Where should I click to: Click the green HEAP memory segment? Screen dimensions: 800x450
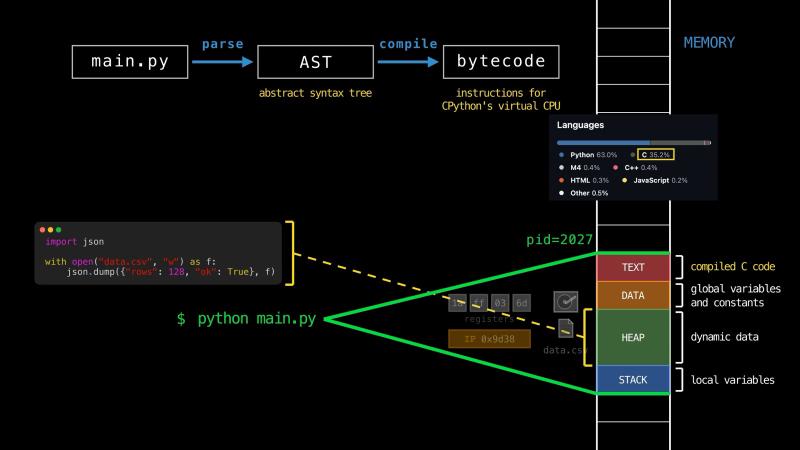[633, 337]
